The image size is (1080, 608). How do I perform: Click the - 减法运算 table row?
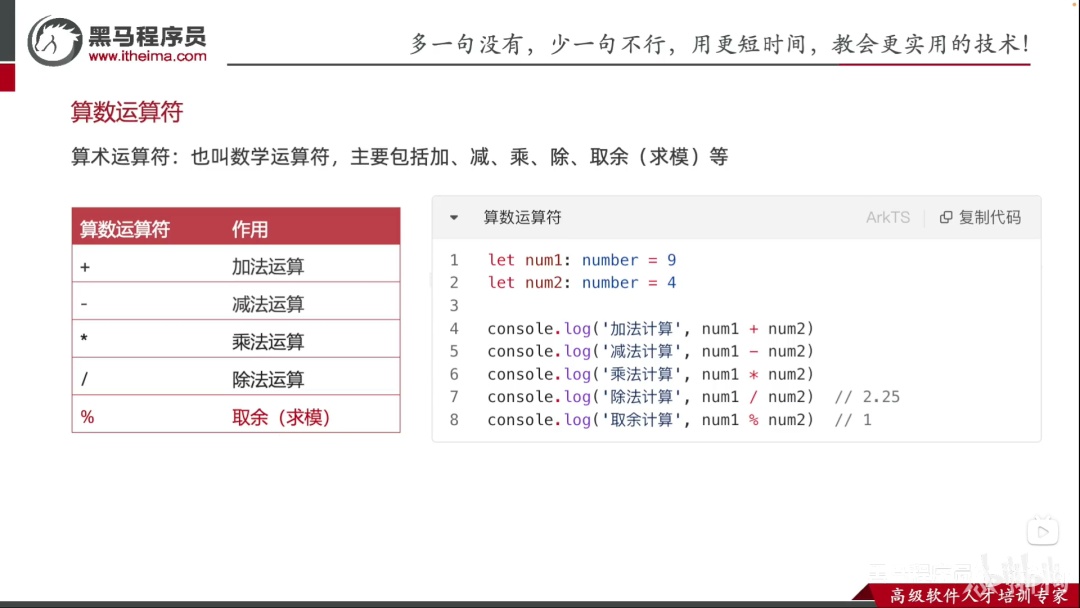236,303
